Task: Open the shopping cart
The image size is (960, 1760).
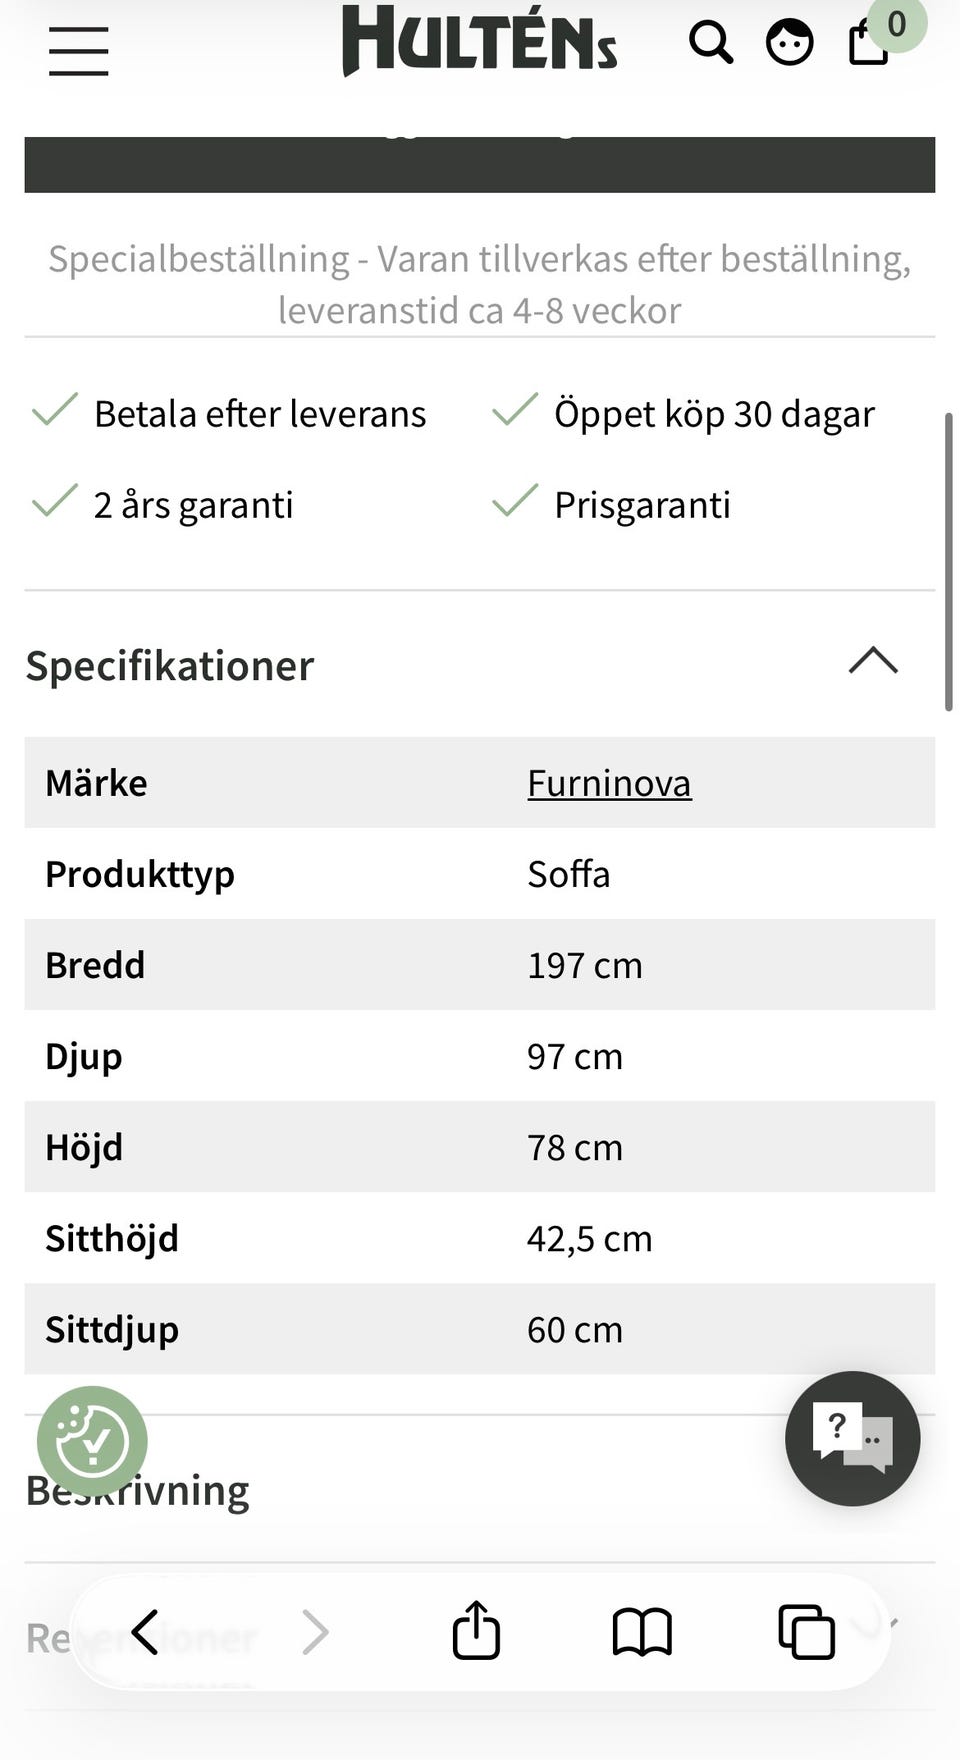Action: 869,43
